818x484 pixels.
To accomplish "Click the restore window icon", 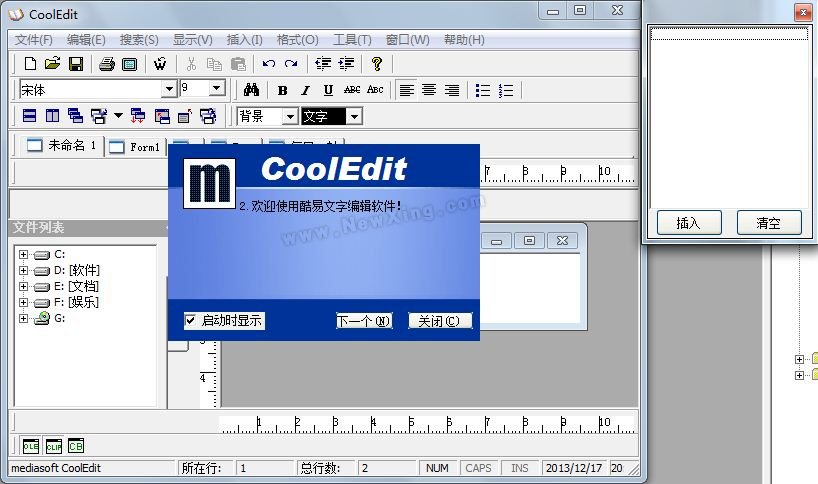I will [162, 116].
